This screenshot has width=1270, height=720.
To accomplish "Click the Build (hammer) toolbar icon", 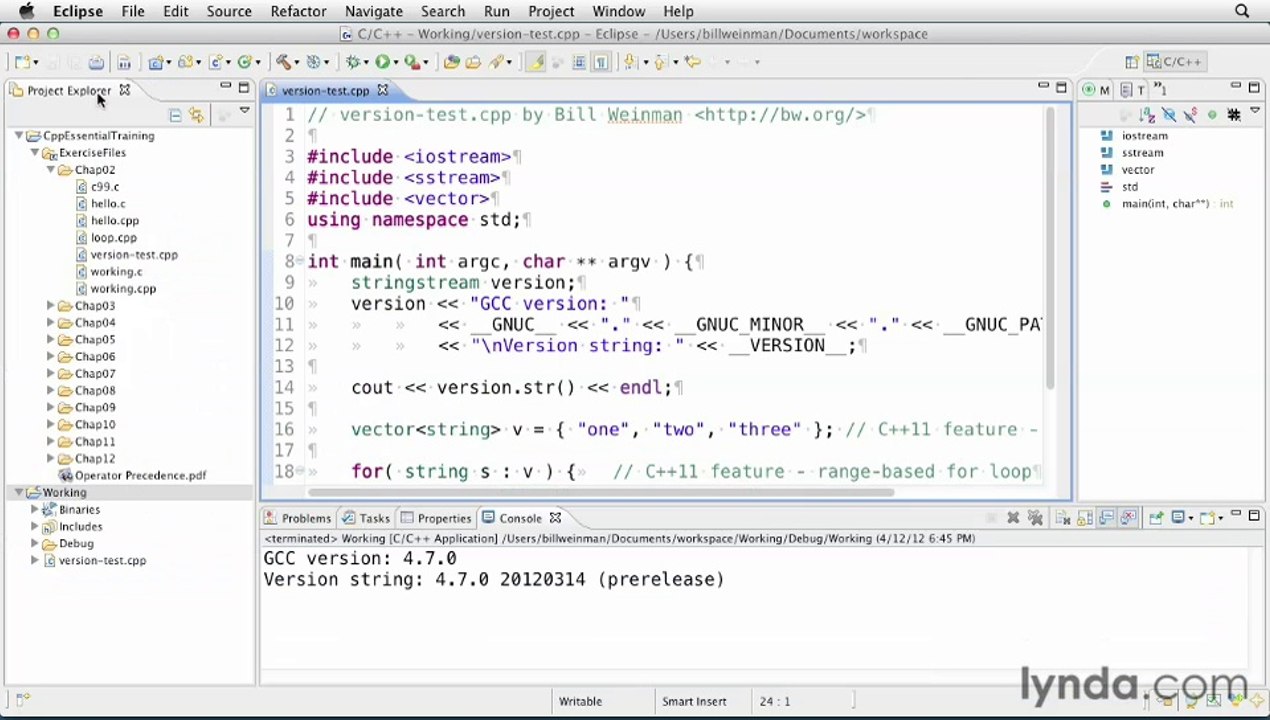I will click(x=283, y=62).
